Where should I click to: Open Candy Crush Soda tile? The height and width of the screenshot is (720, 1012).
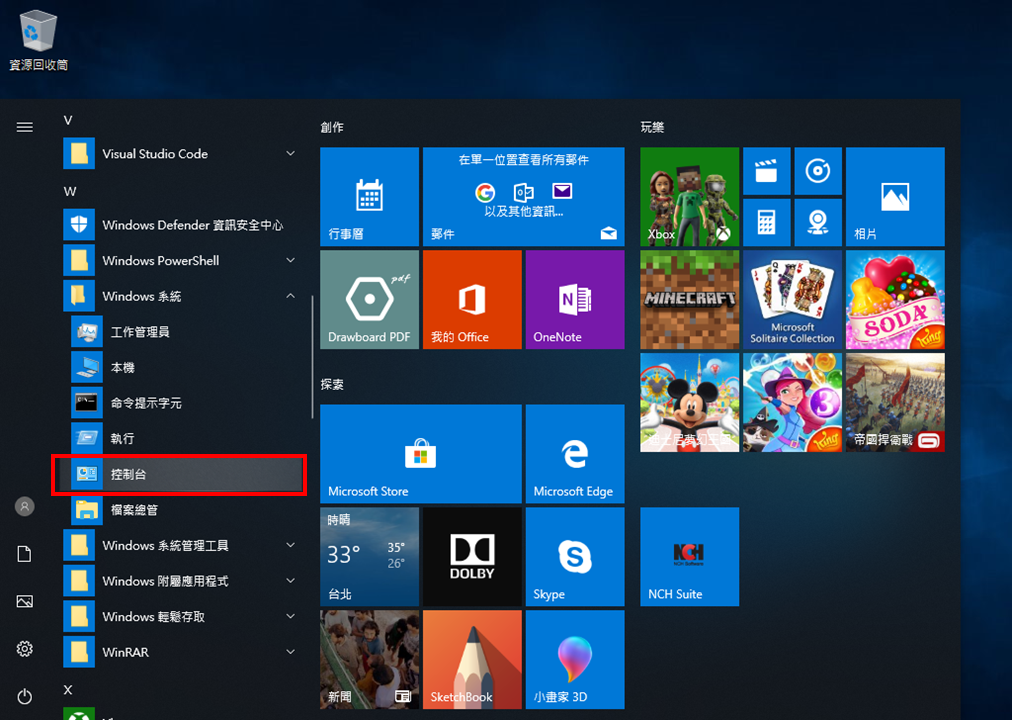click(x=895, y=299)
